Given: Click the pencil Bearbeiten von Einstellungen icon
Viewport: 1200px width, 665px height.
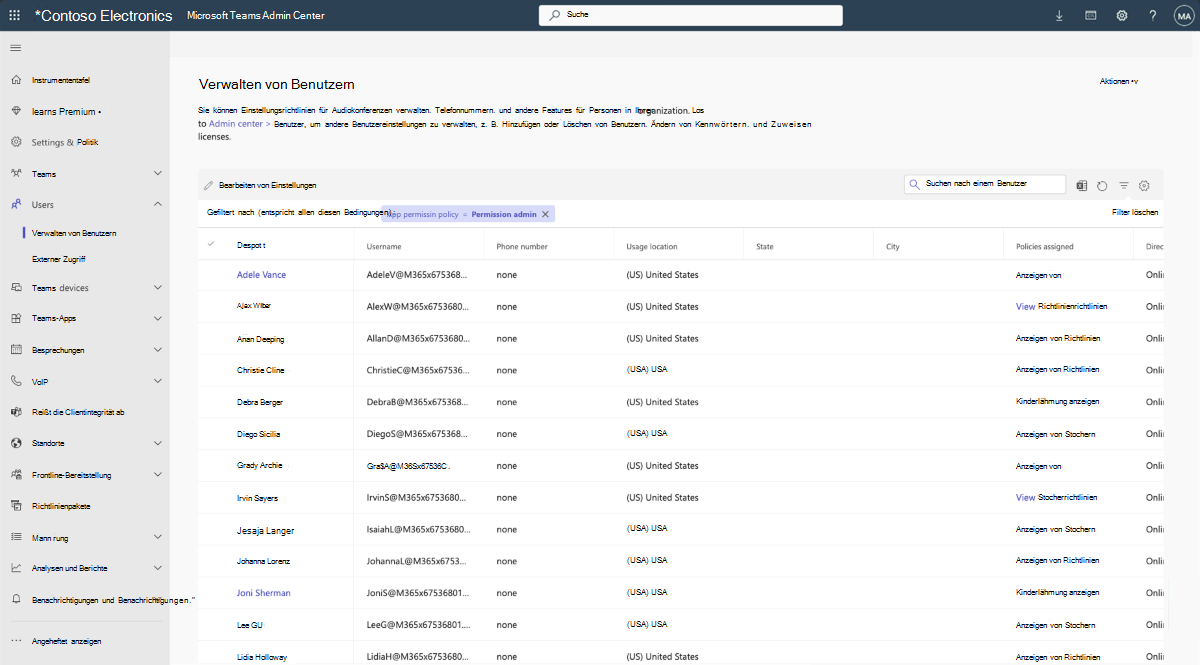Looking at the screenshot, I should click(x=209, y=185).
